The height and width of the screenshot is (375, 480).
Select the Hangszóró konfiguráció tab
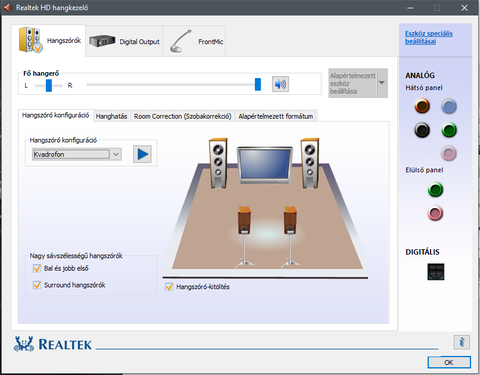coord(56,115)
